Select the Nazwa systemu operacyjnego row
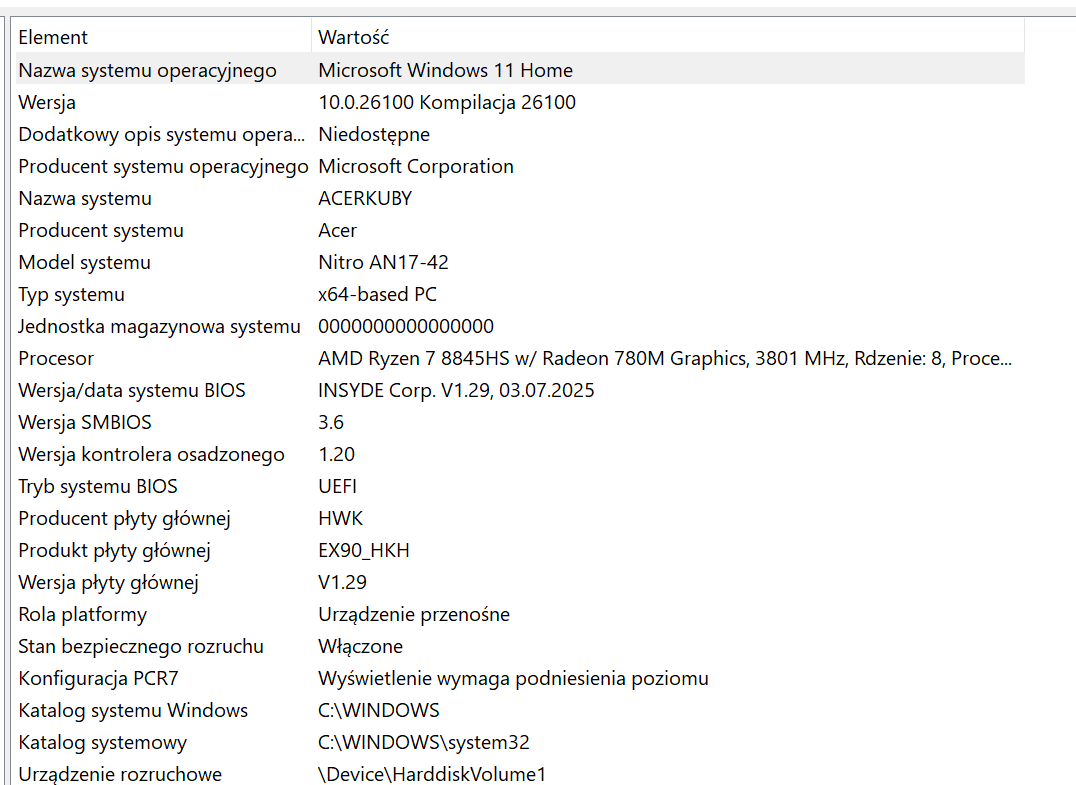The image size is (1076, 785). point(520,70)
